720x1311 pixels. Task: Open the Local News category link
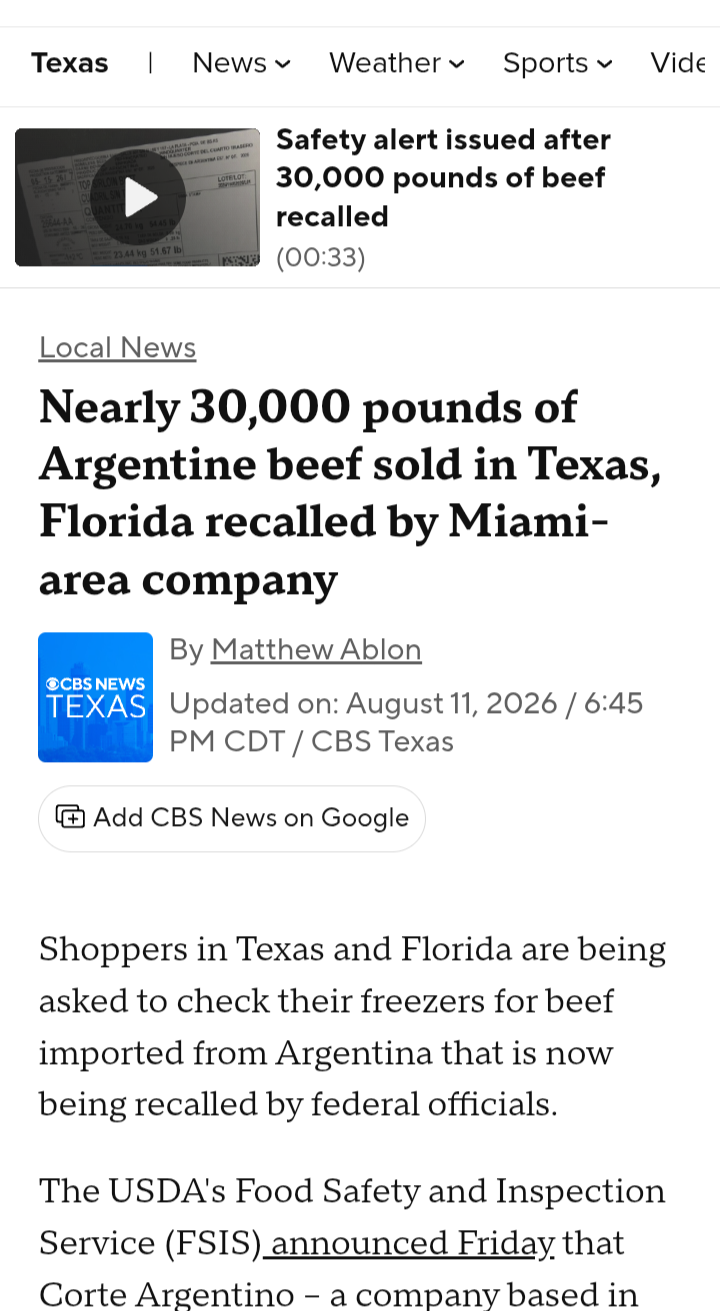tap(117, 347)
